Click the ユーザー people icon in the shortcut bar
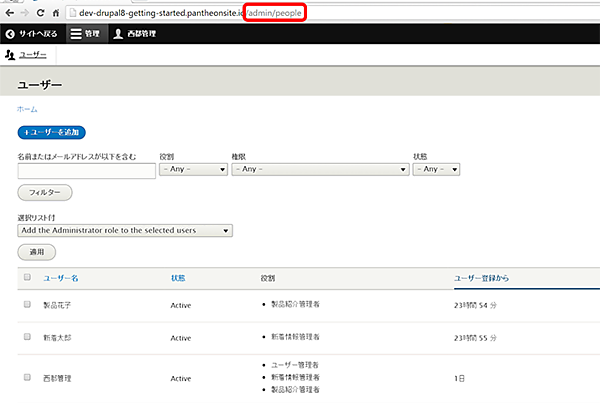Image resolution: width=600 pixels, height=403 pixels. tap(11, 55)
